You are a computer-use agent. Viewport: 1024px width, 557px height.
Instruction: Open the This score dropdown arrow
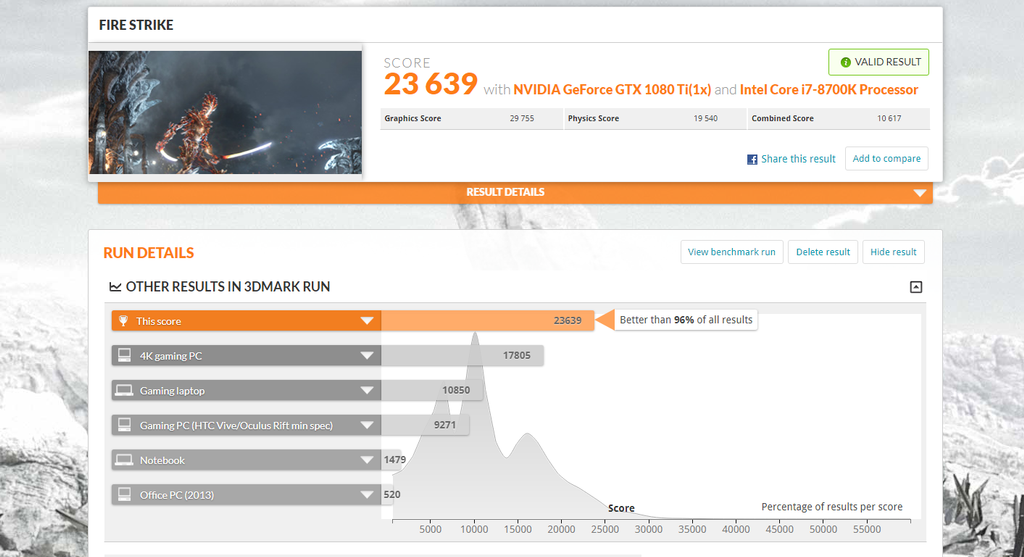367,321
